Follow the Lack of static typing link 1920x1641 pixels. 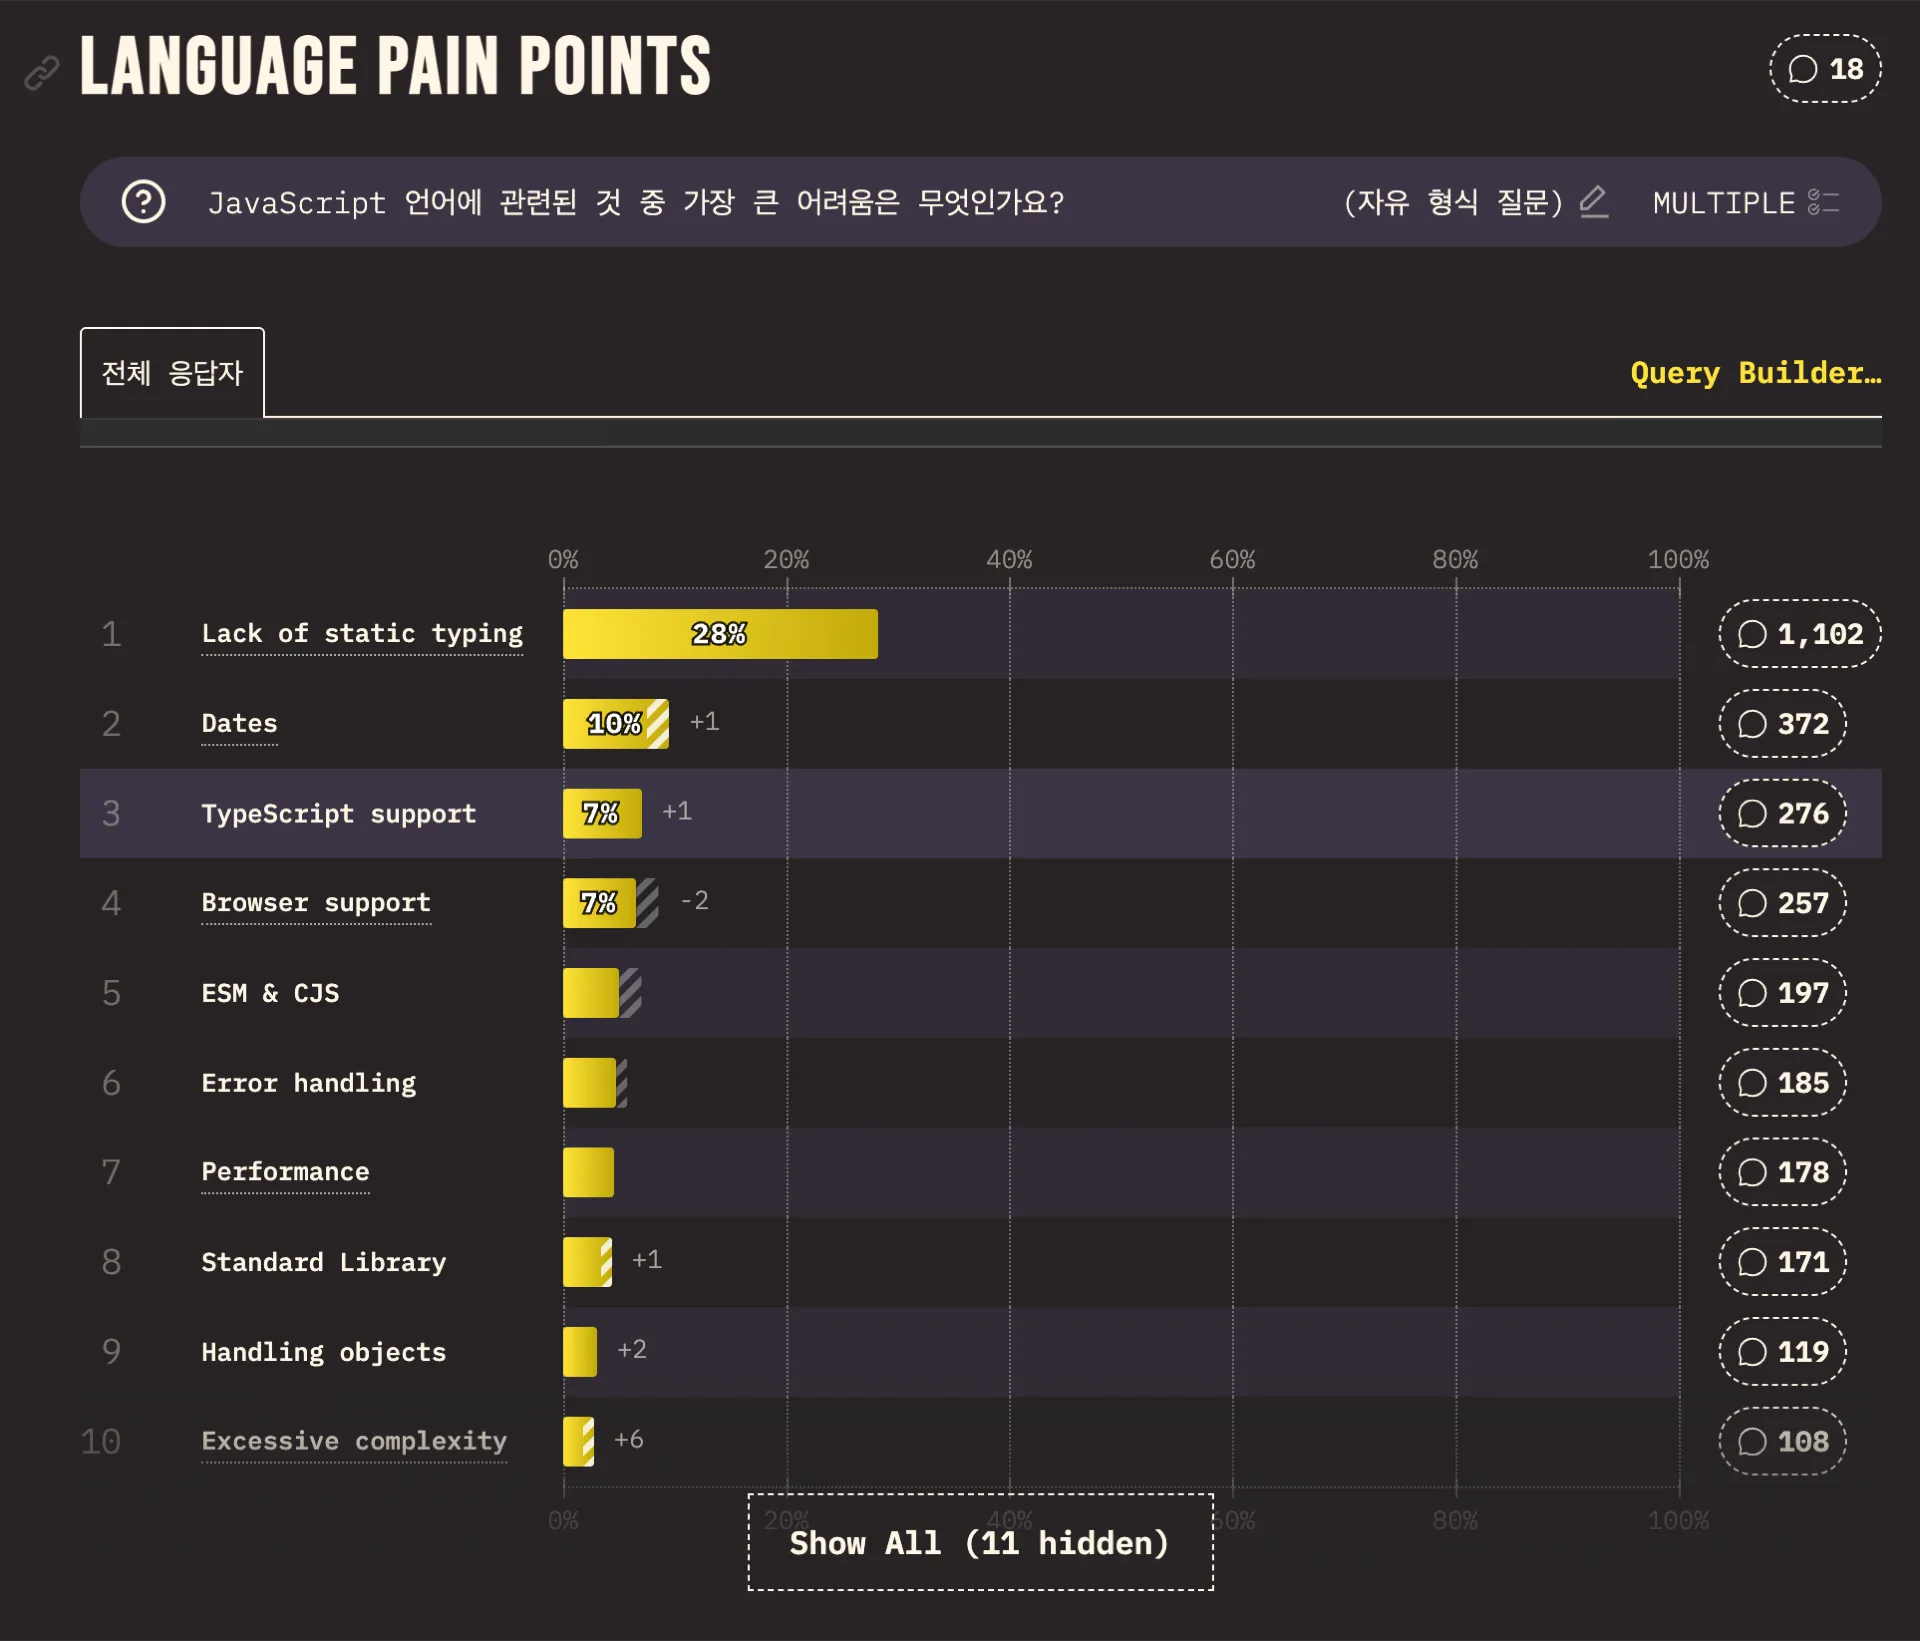click(x=362, y=633)
